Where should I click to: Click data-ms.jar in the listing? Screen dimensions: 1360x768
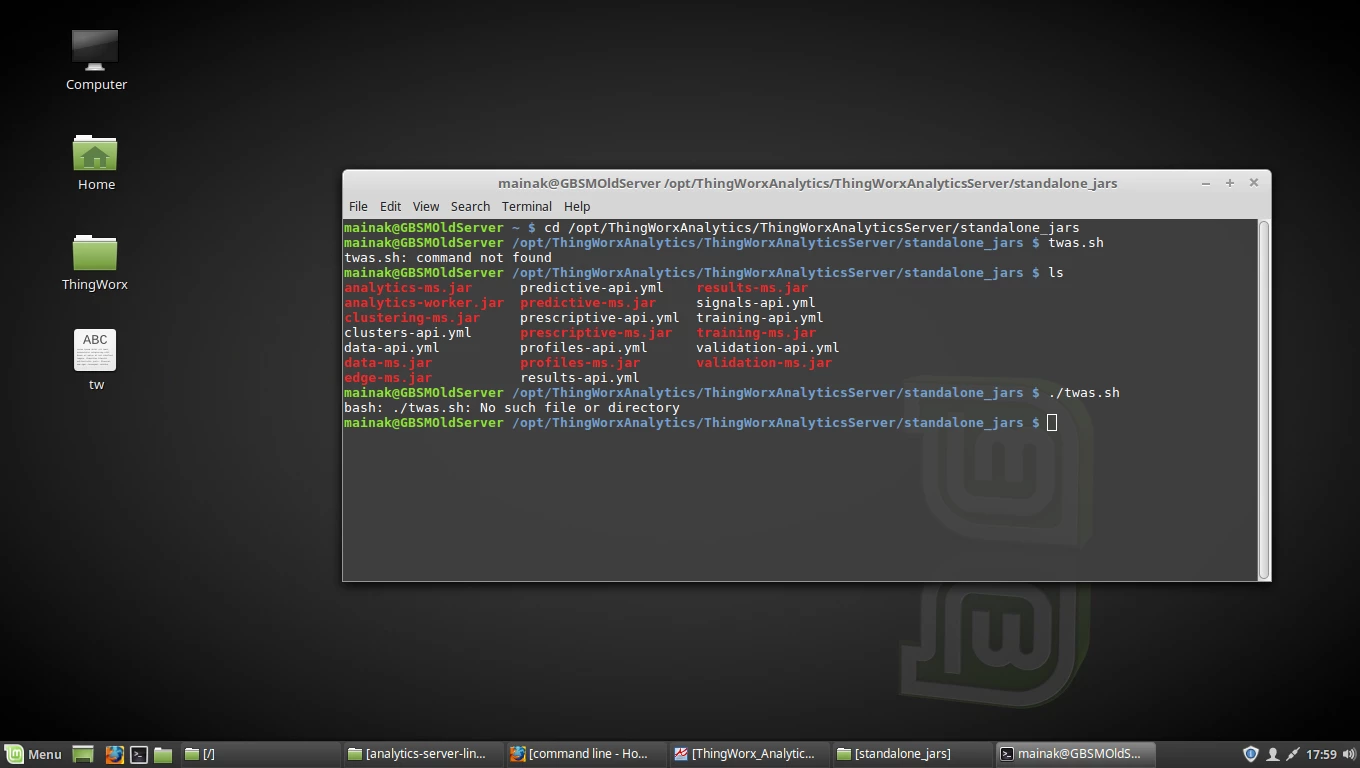(x=388, y=363)
